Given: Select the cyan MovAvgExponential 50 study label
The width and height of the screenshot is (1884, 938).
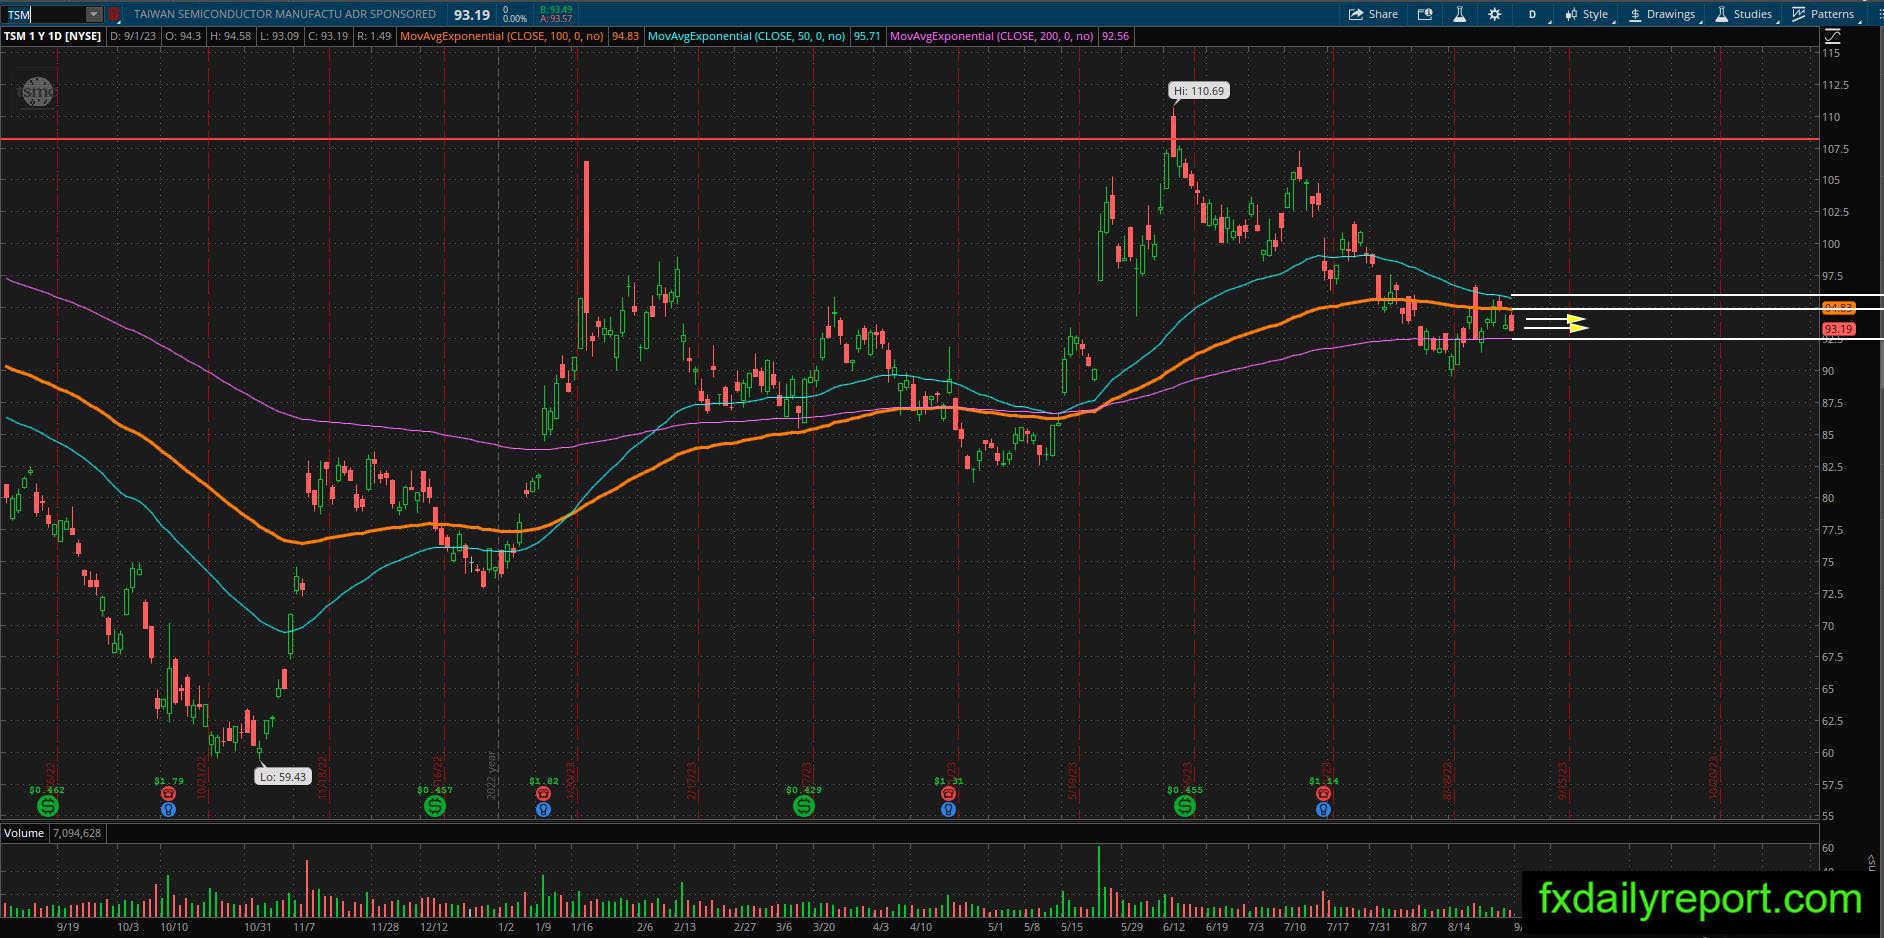Looking at the screenshot, I should tap(747, 36).
